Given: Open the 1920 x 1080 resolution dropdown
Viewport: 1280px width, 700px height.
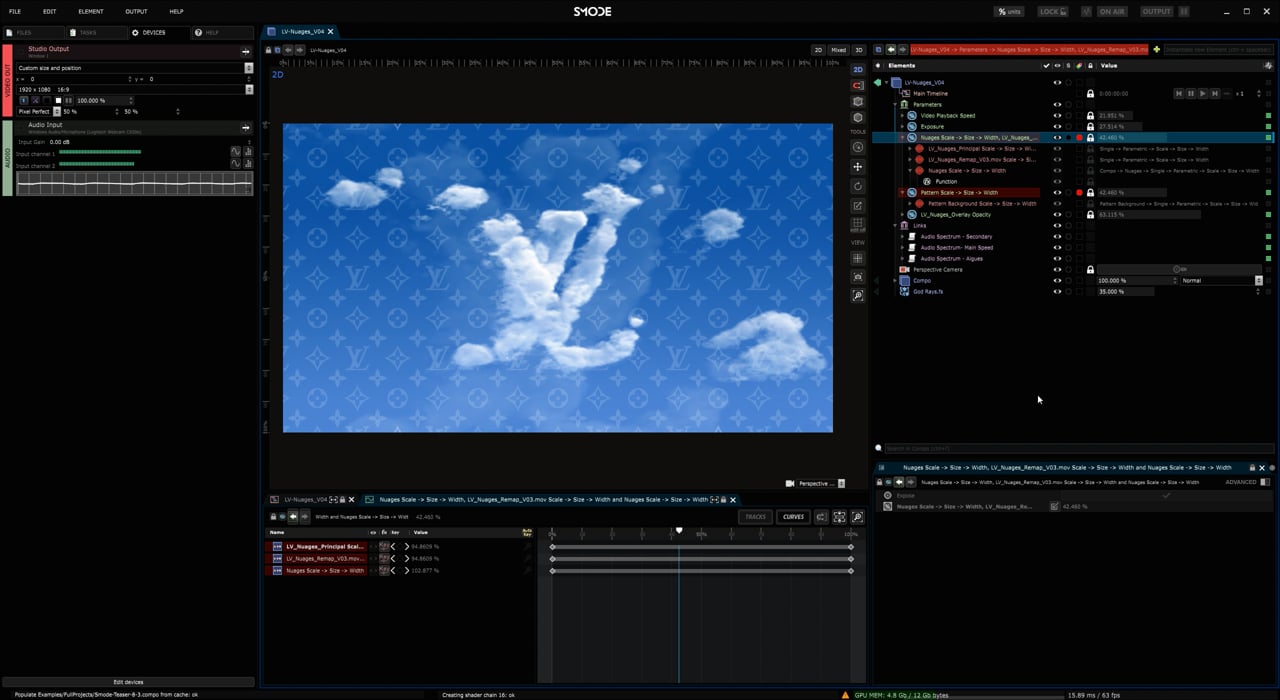Looking at the screenshot, I should tap(249, 89).
